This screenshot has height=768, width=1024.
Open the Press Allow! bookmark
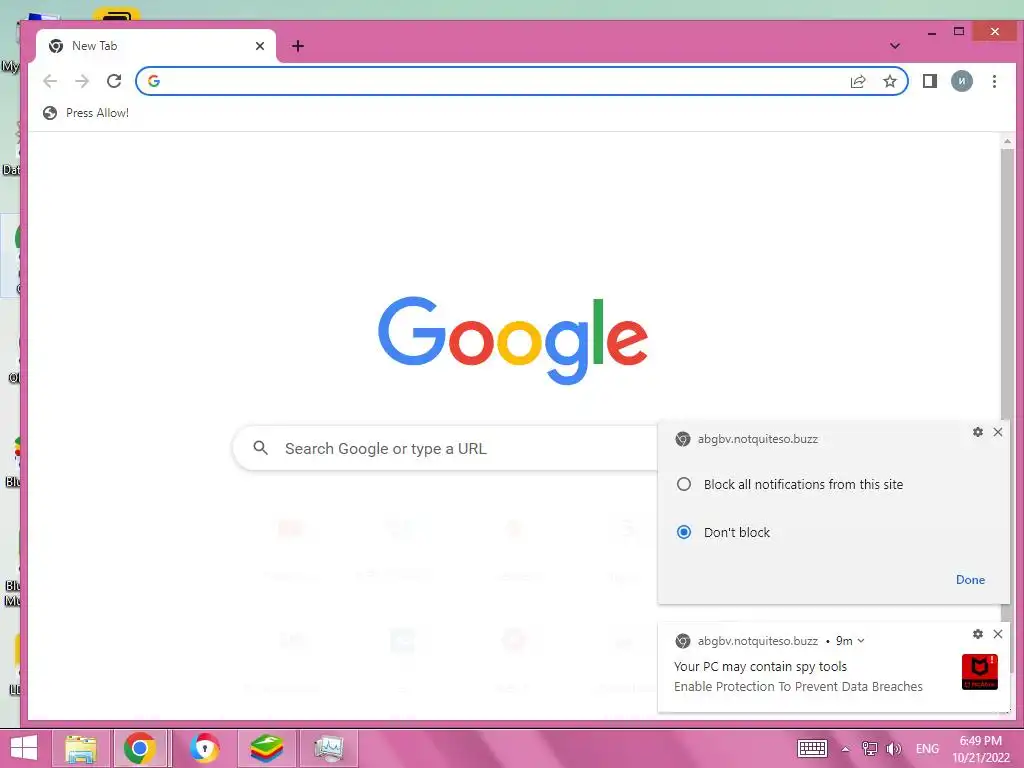(x=86, y=113)
